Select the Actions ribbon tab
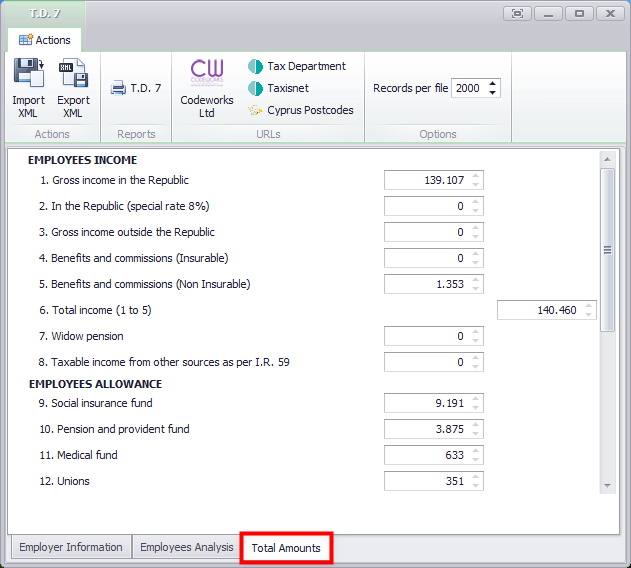 coord(45,40)
